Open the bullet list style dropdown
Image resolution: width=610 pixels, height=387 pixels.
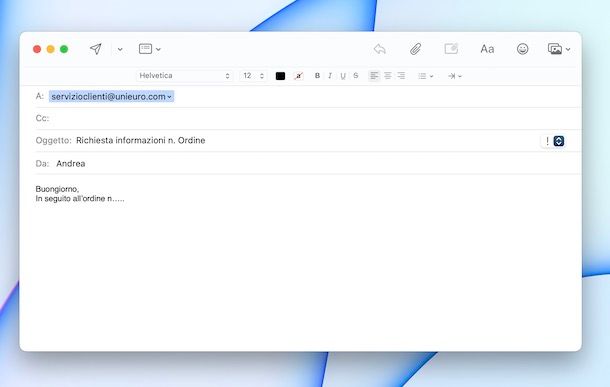pyautogui.click(x=426, y=76)
